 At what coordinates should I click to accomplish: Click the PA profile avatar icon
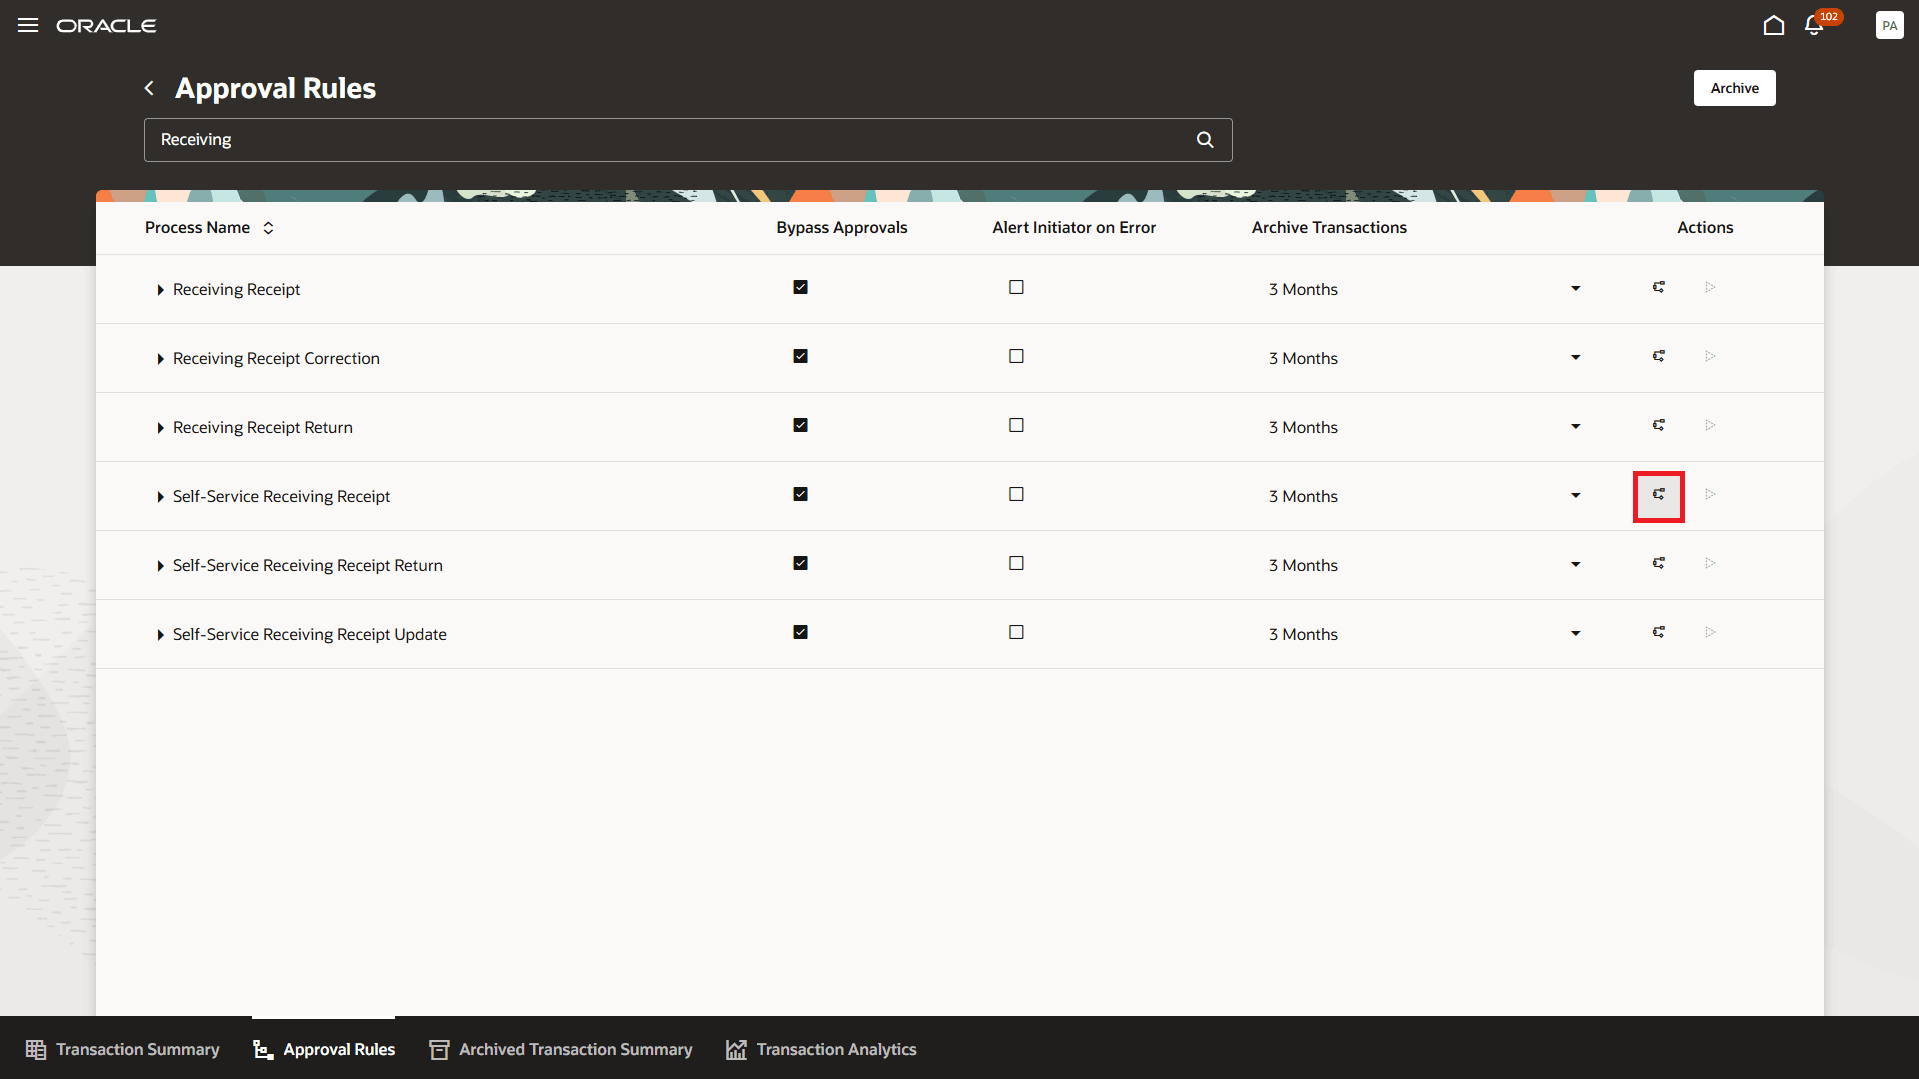(1889, 25)
